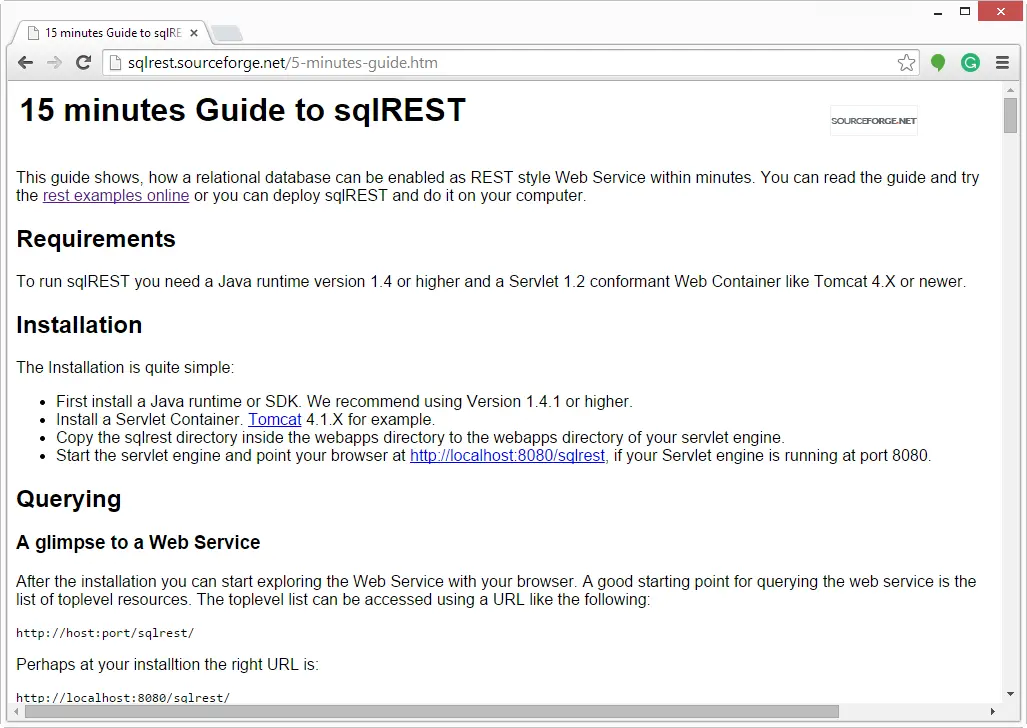Viewport: 1027px width, 728px height.
Task: Open the rest examples online link
Action: pos(116,196)
